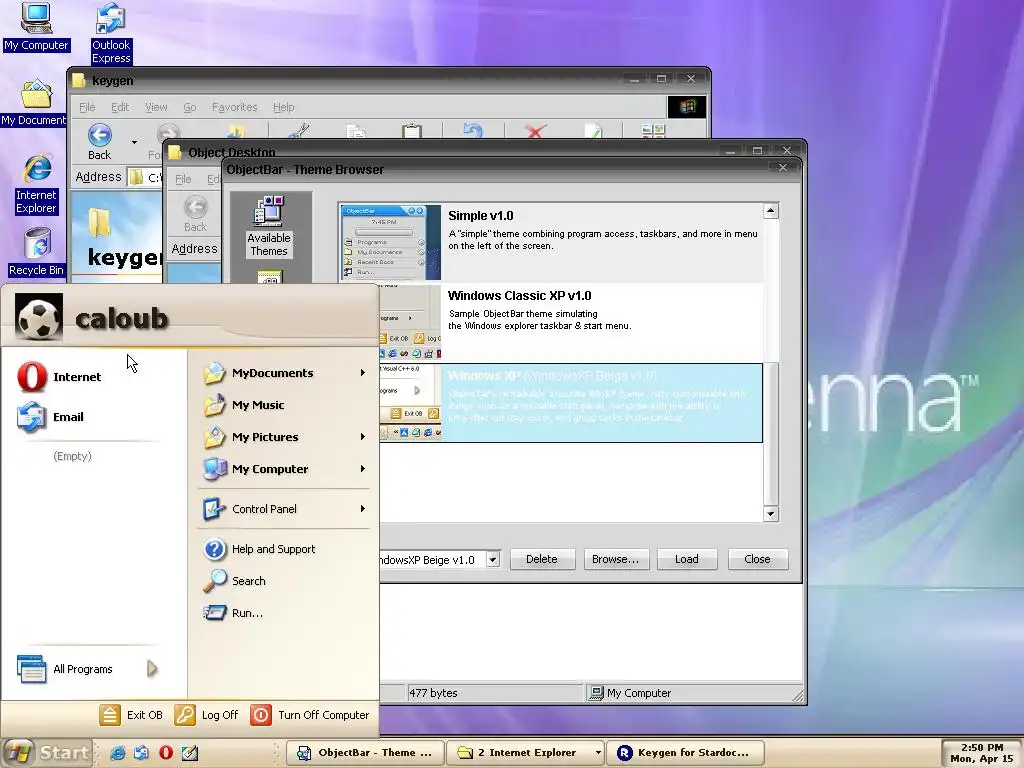
Task: Select the My Documents desktop icon
Action: 34,103
